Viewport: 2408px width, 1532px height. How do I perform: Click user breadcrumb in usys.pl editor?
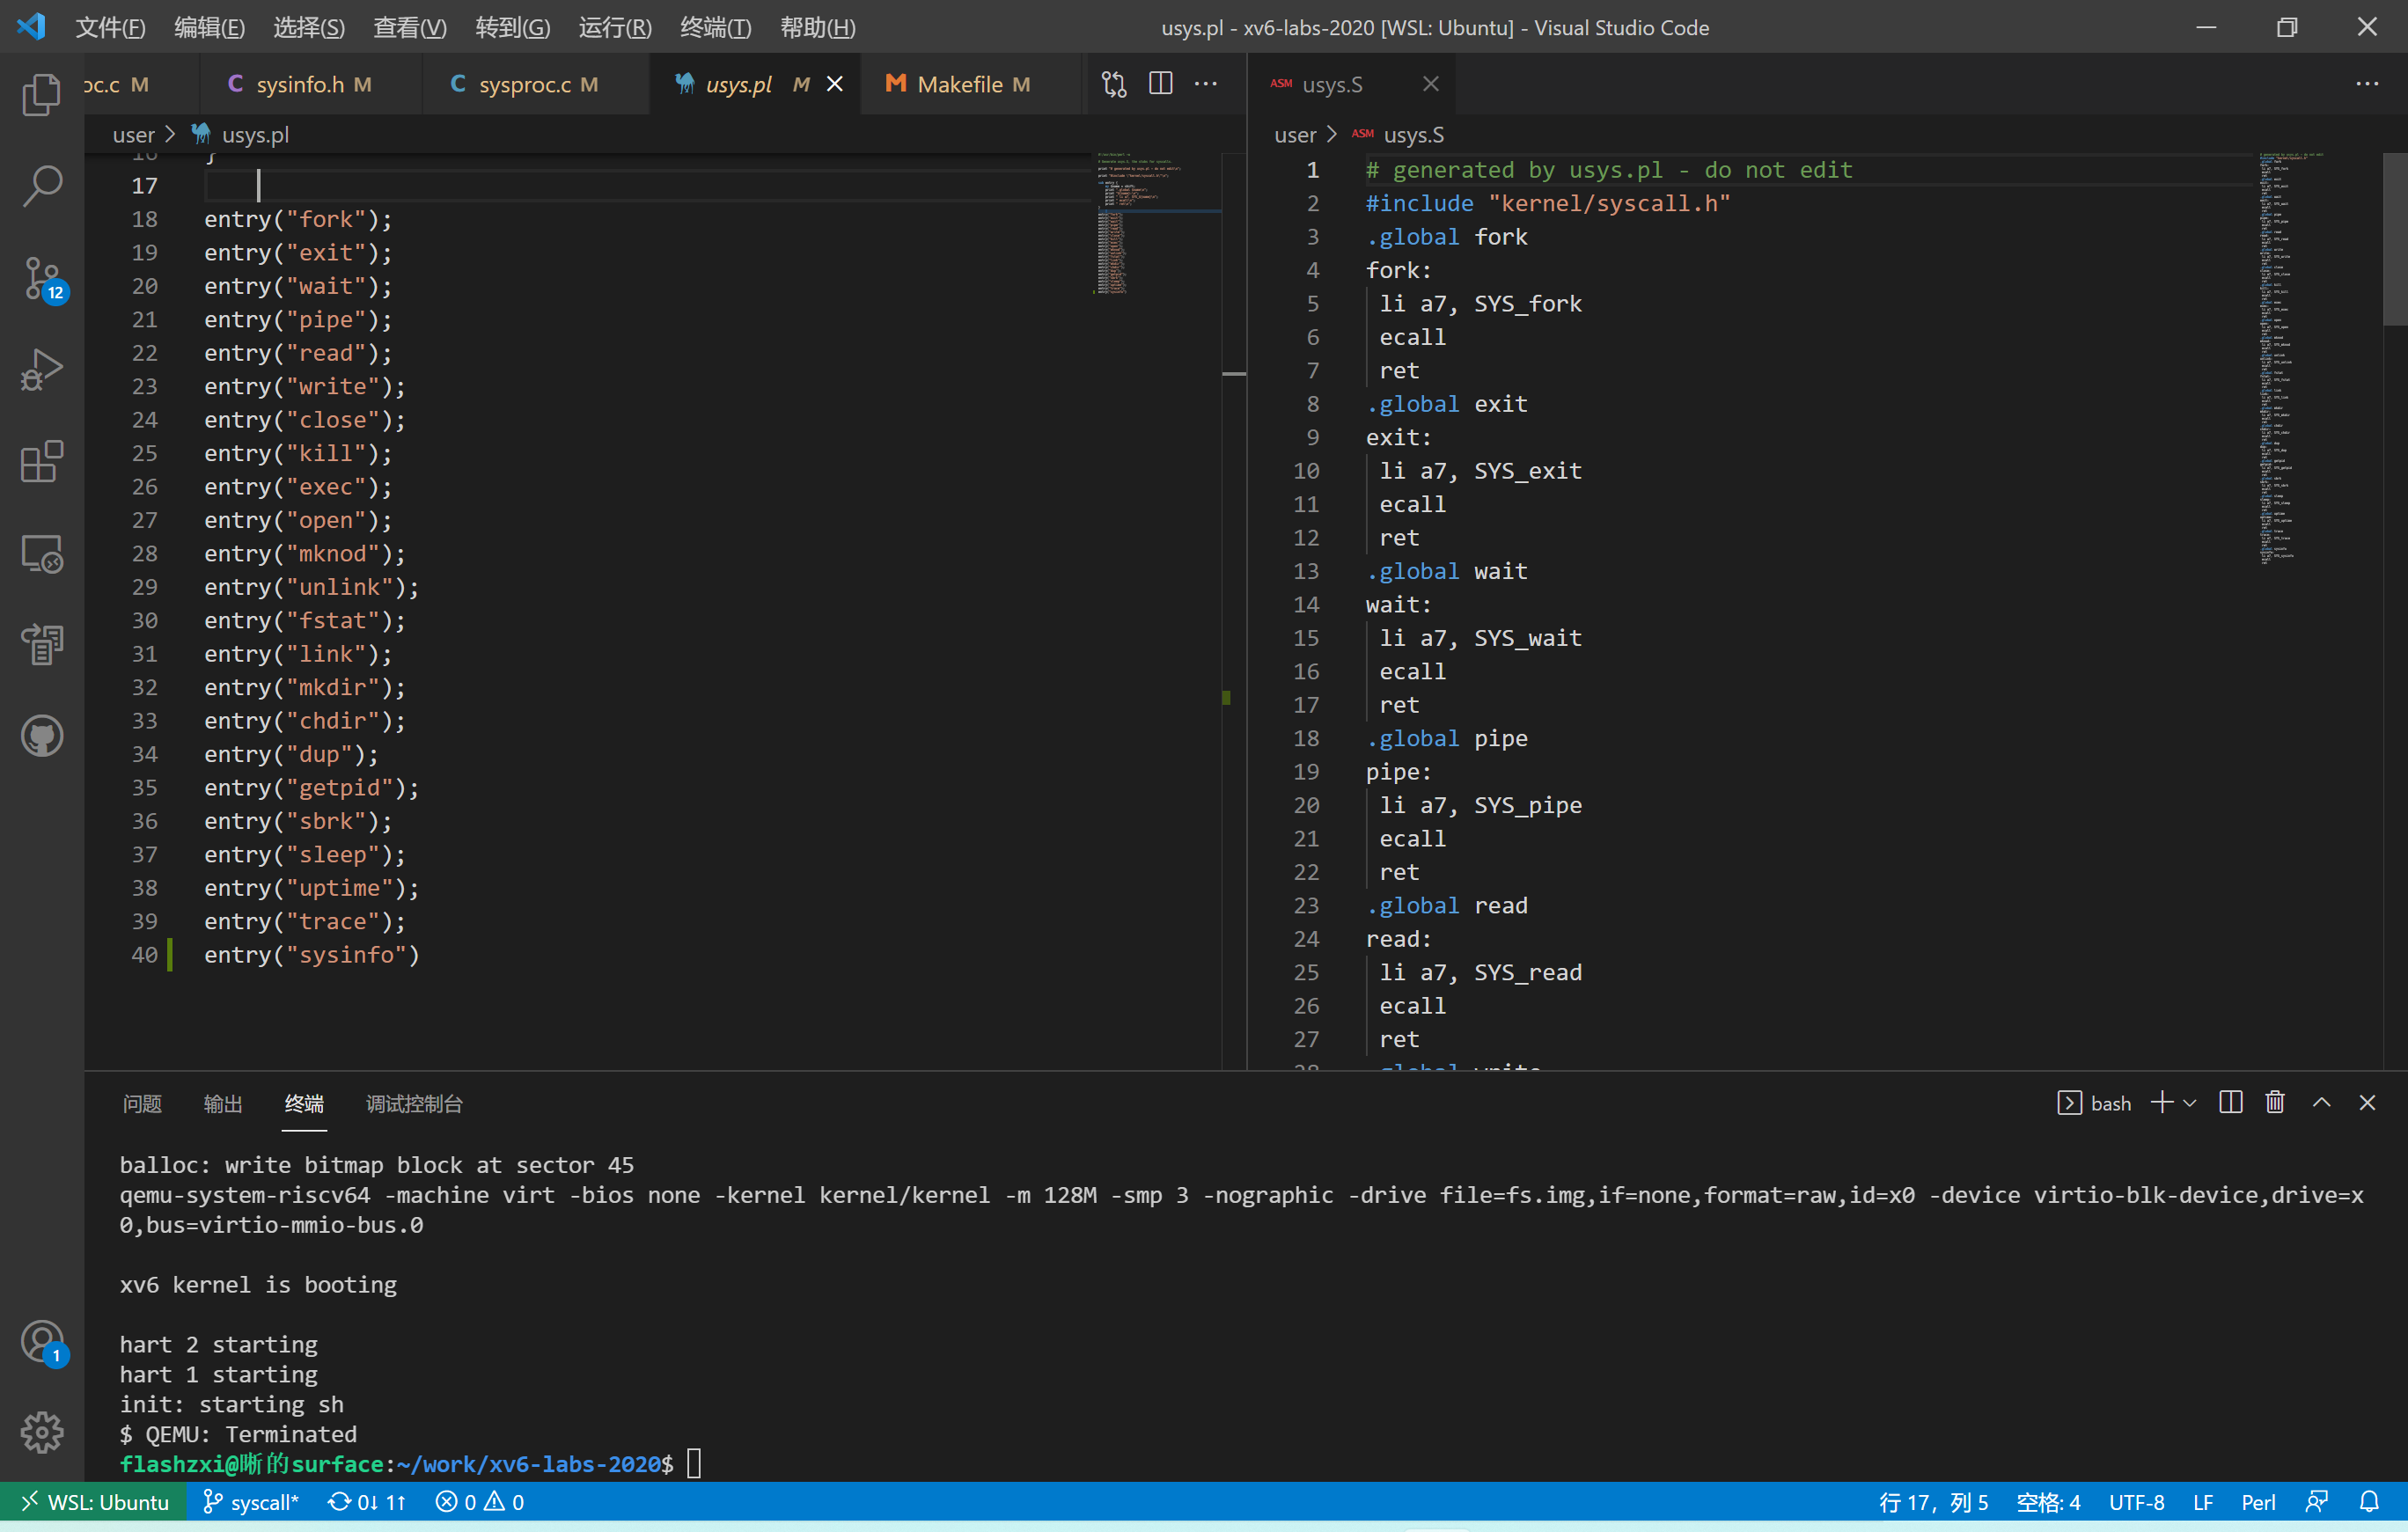[x=133, y=134]
